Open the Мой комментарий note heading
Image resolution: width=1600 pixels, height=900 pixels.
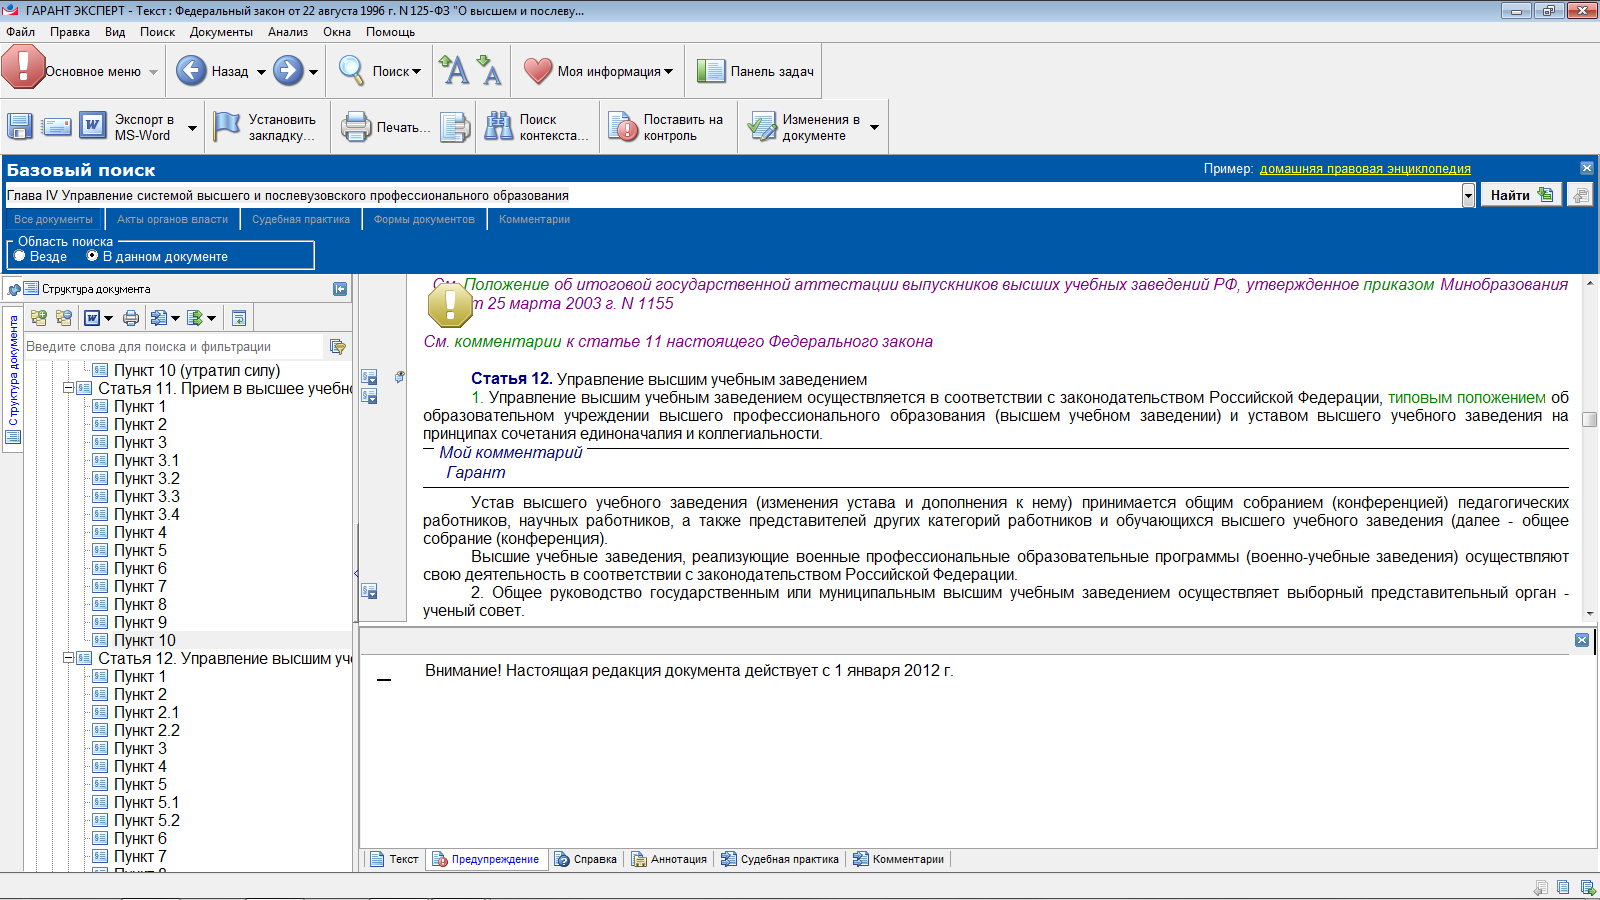(x=510, y=453)
